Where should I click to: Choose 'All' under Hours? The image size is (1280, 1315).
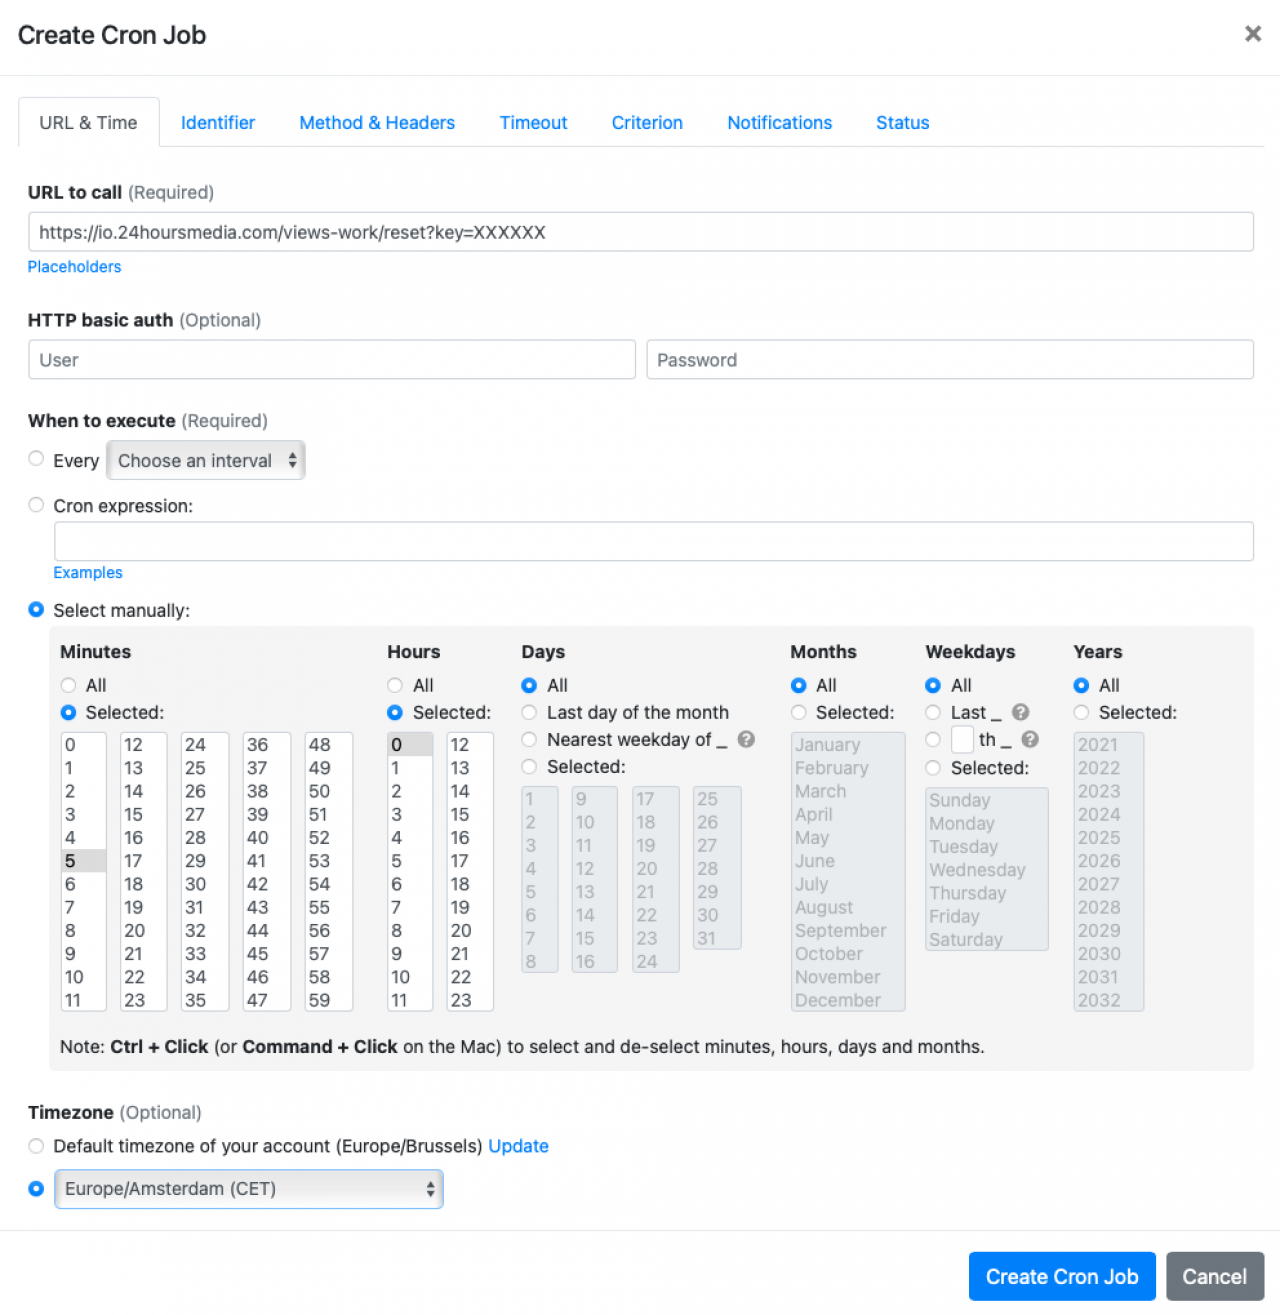[395, 685]
